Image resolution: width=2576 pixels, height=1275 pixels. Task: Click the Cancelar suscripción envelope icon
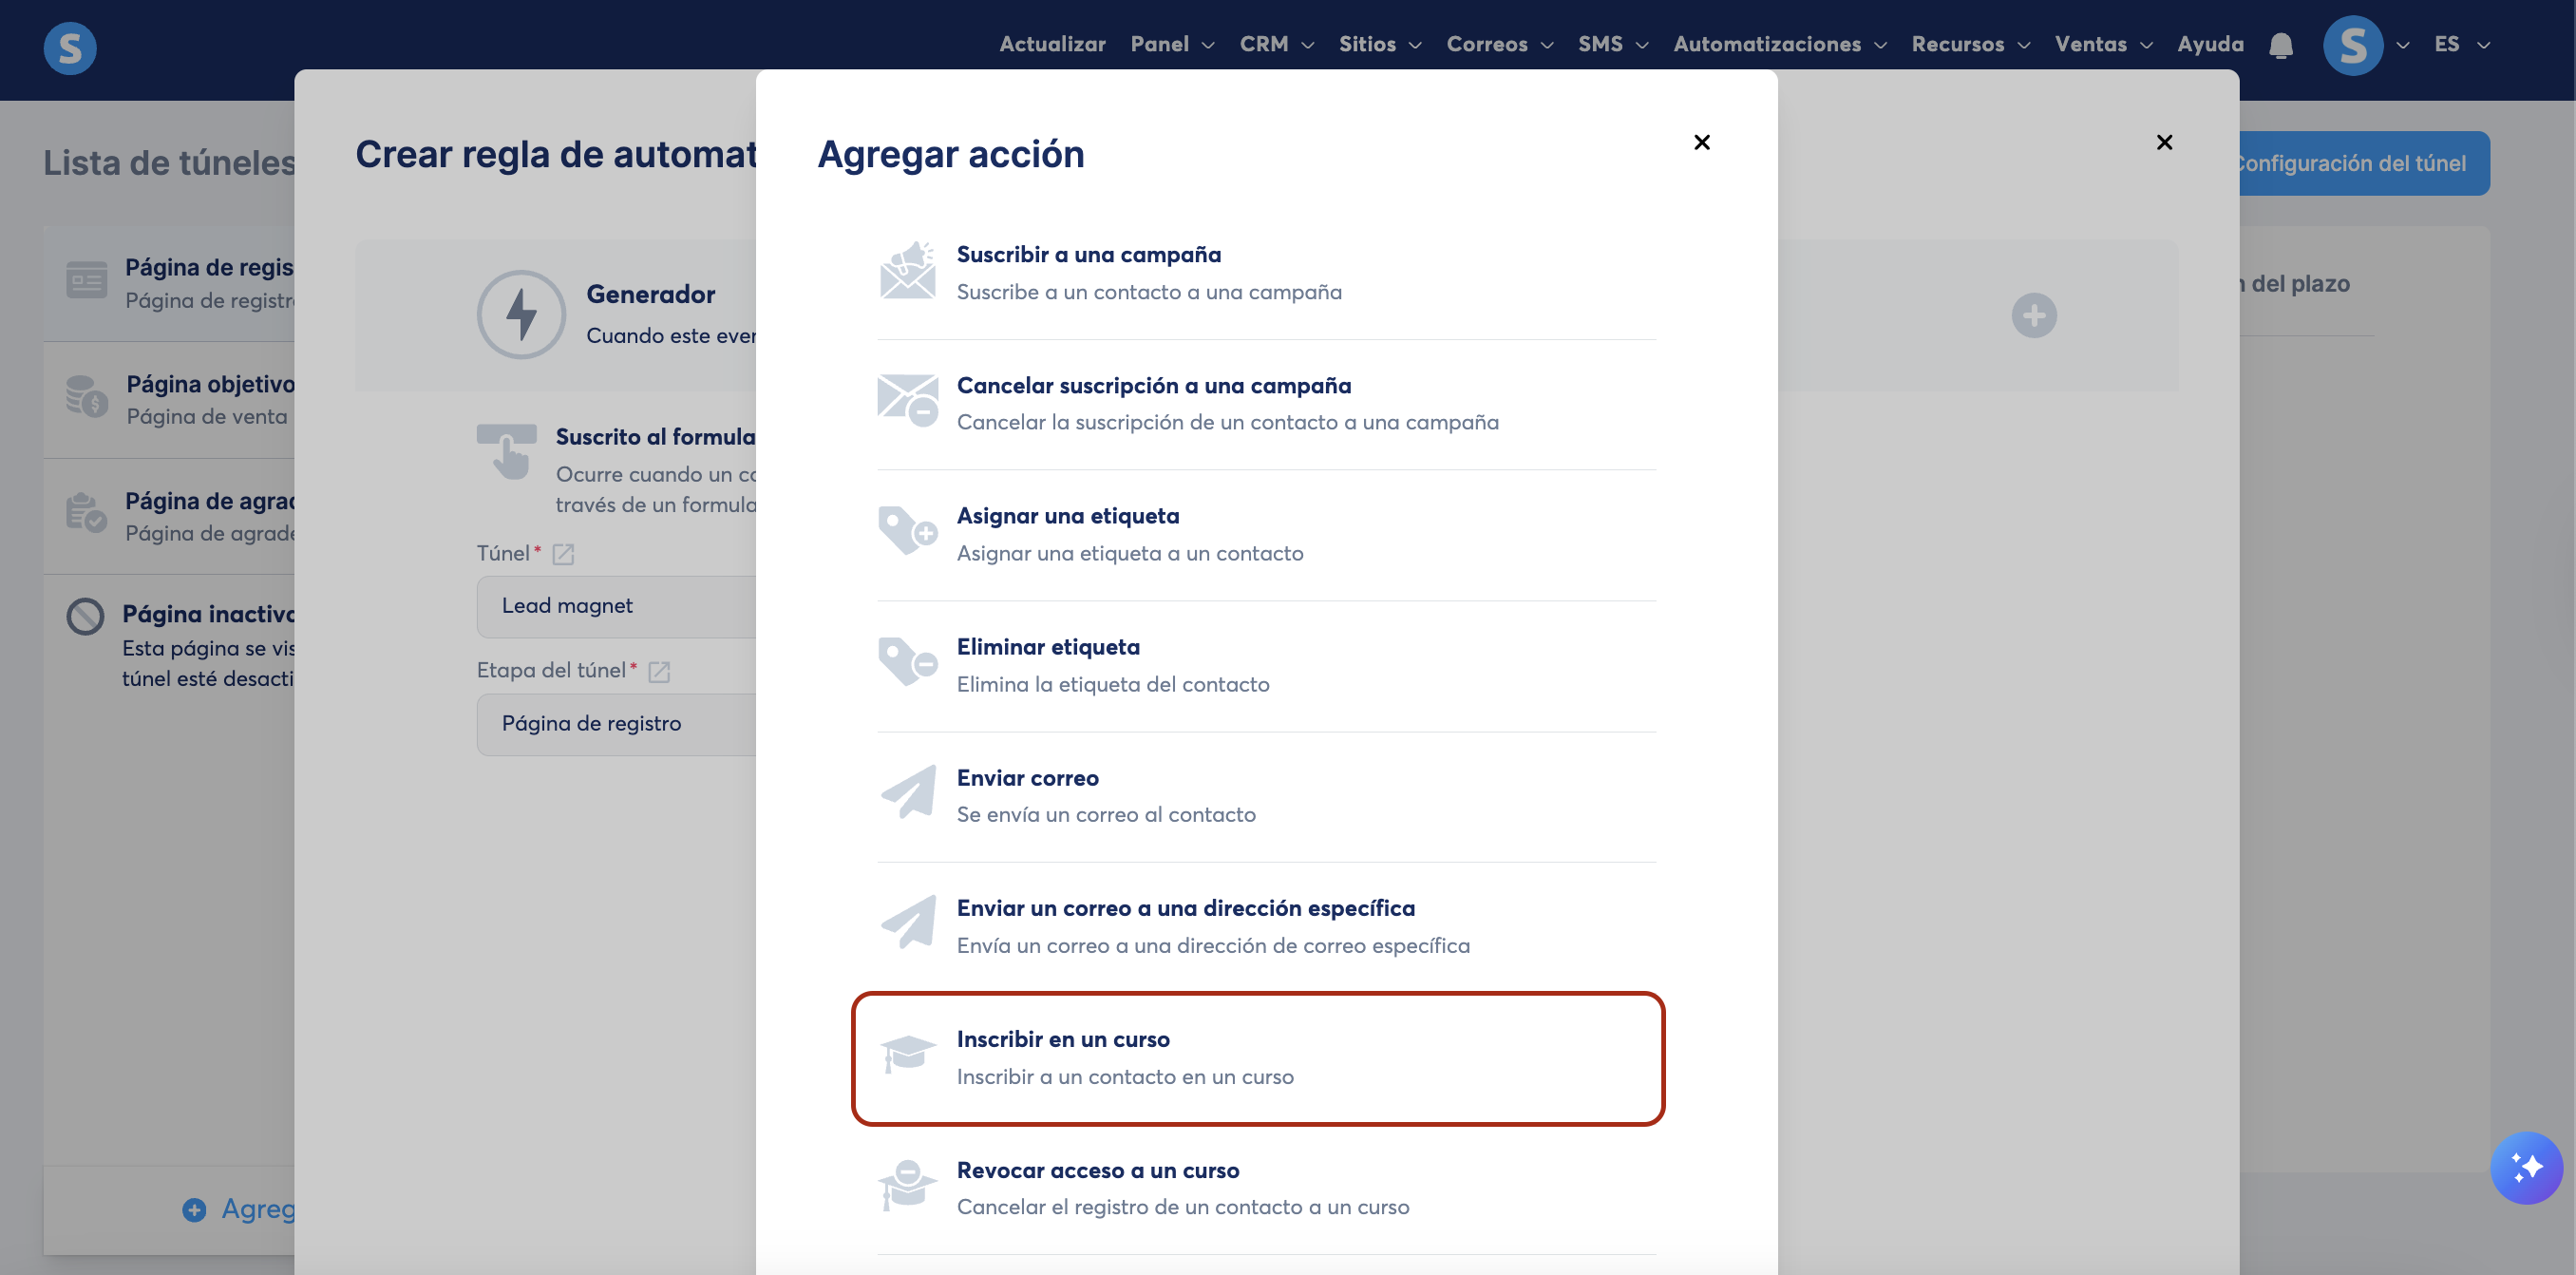[x=907, y=402]
